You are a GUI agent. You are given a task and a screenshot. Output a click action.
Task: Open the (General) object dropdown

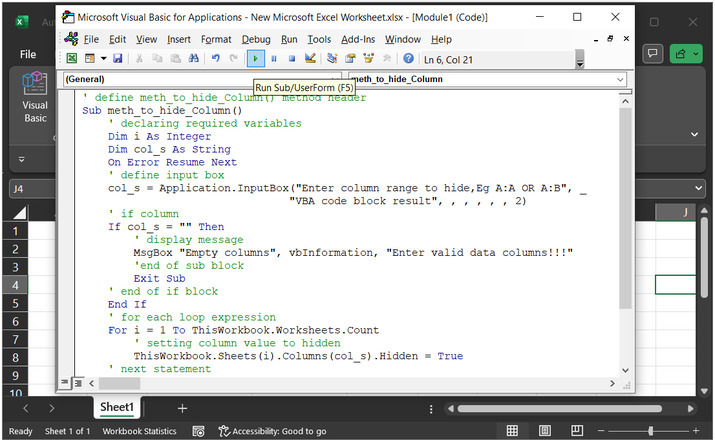coord(202,79)
